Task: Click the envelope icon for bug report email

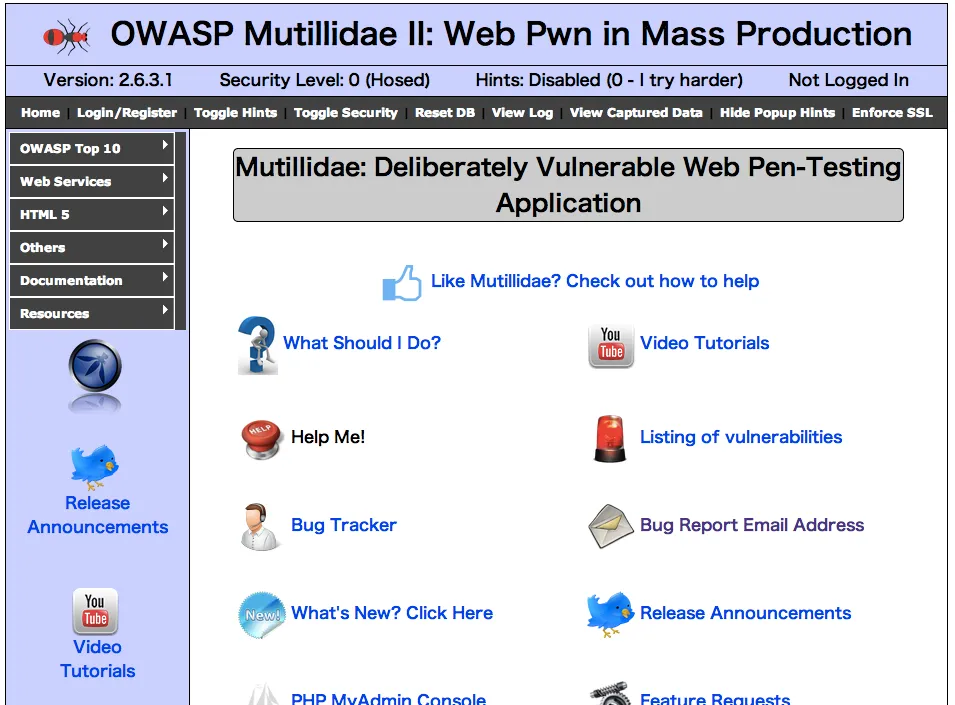Action: [x=610, y=525]
